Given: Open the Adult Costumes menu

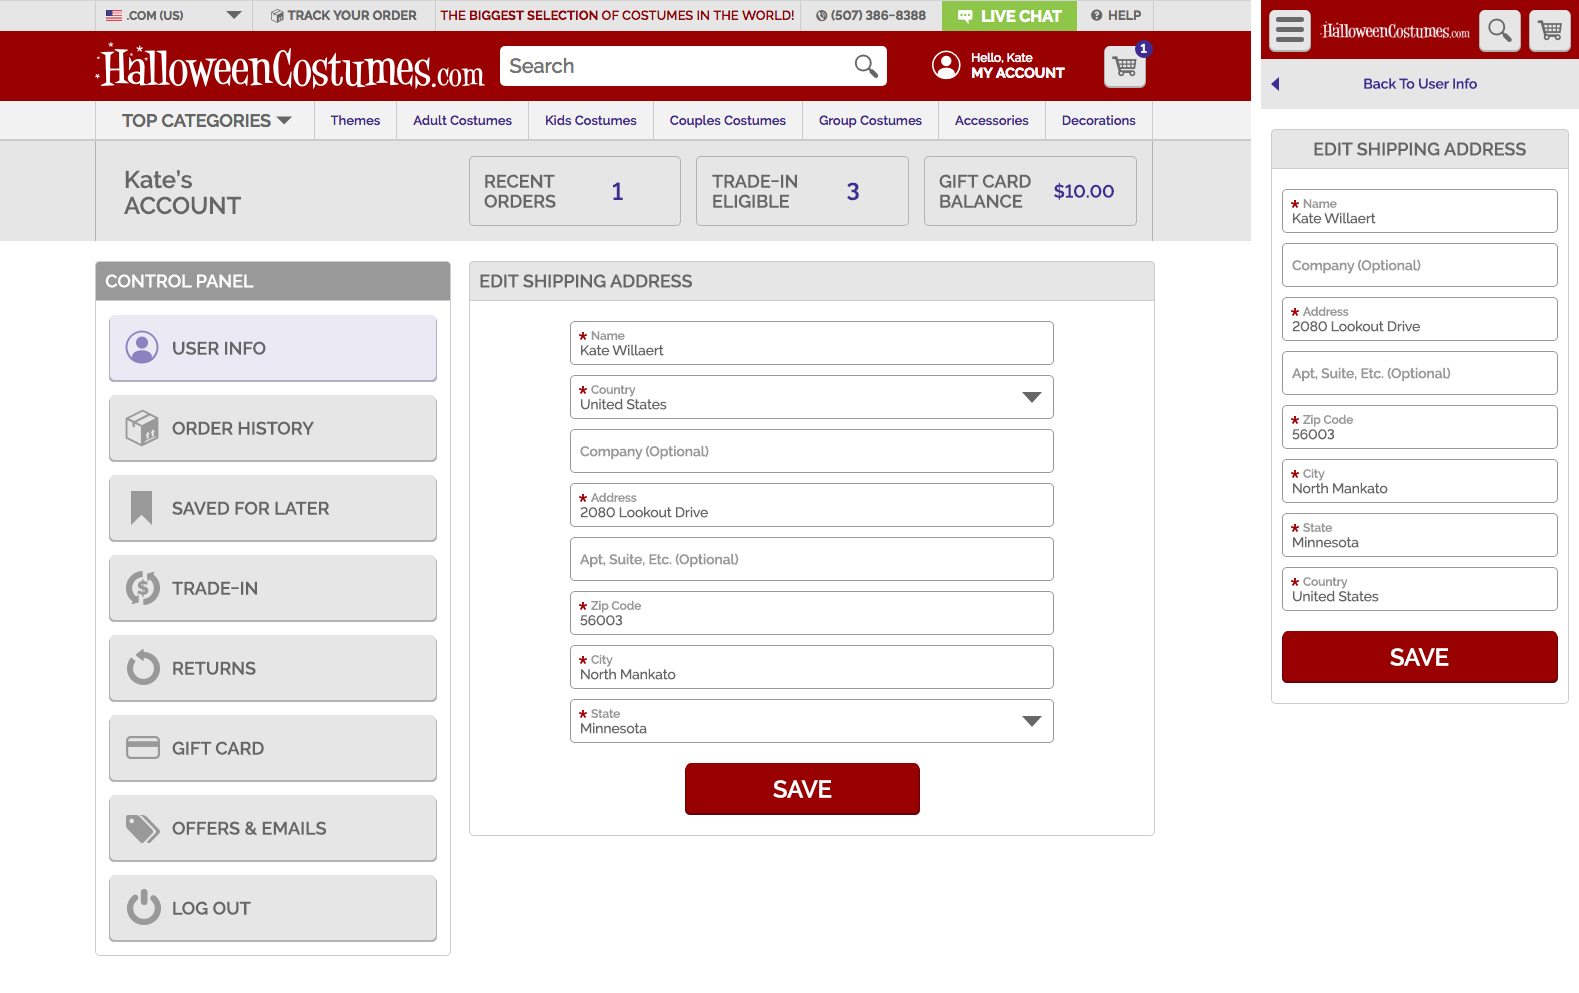Looking at the screenshot, I should point(462,120).
